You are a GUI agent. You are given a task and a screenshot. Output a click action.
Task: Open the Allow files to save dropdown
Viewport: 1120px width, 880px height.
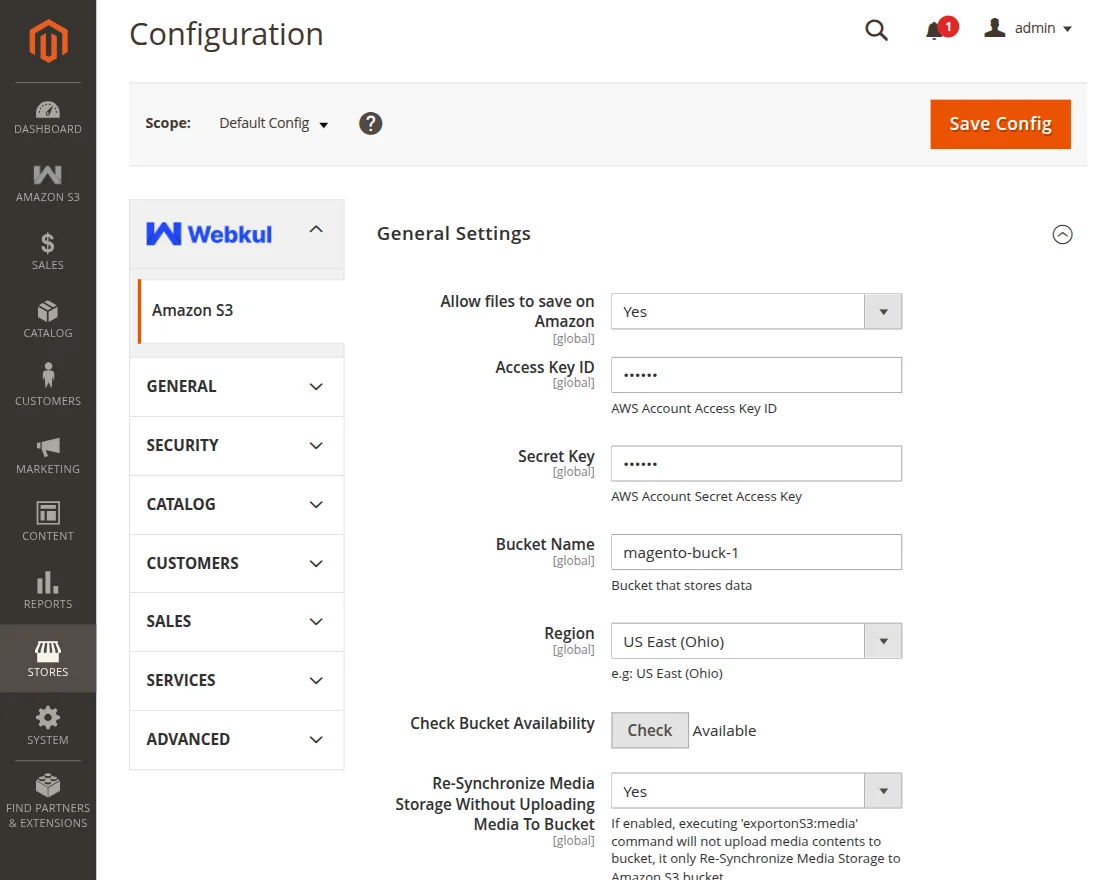pyautogui.click(x=756, y=312)
